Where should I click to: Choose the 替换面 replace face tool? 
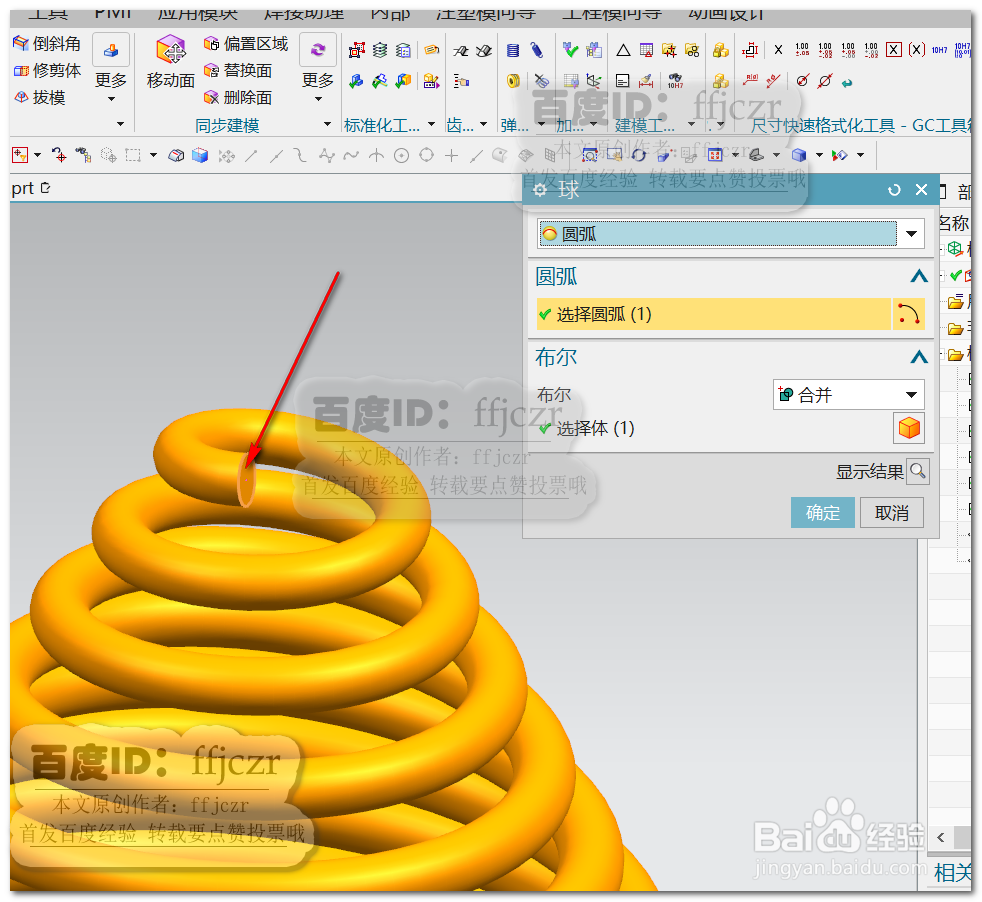tap(237, 70)
